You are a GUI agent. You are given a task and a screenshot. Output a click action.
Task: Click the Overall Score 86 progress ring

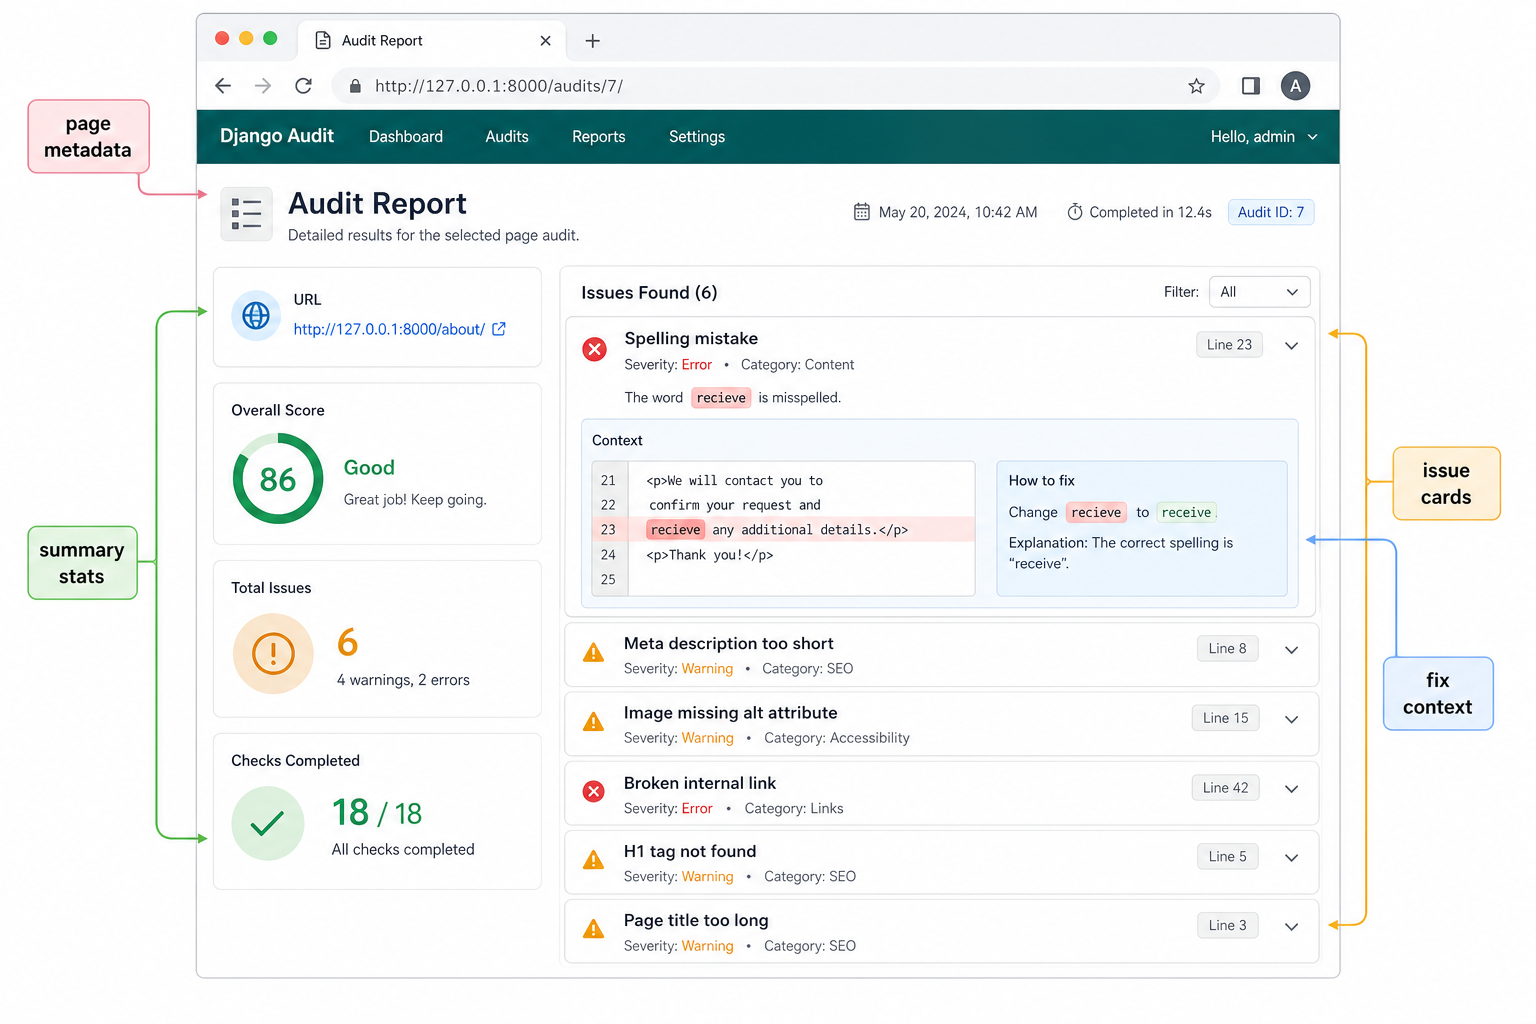click(x=278, y=479)
